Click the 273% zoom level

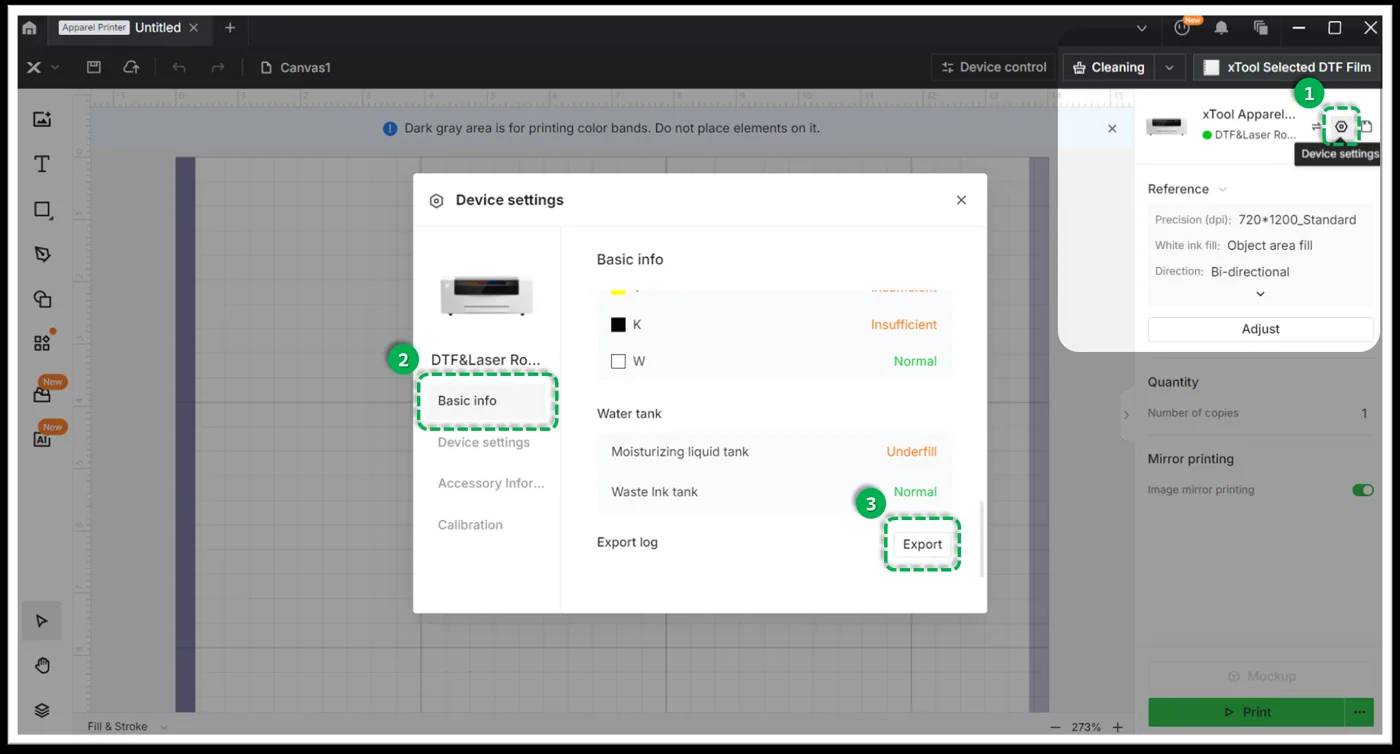(1086, 727)
